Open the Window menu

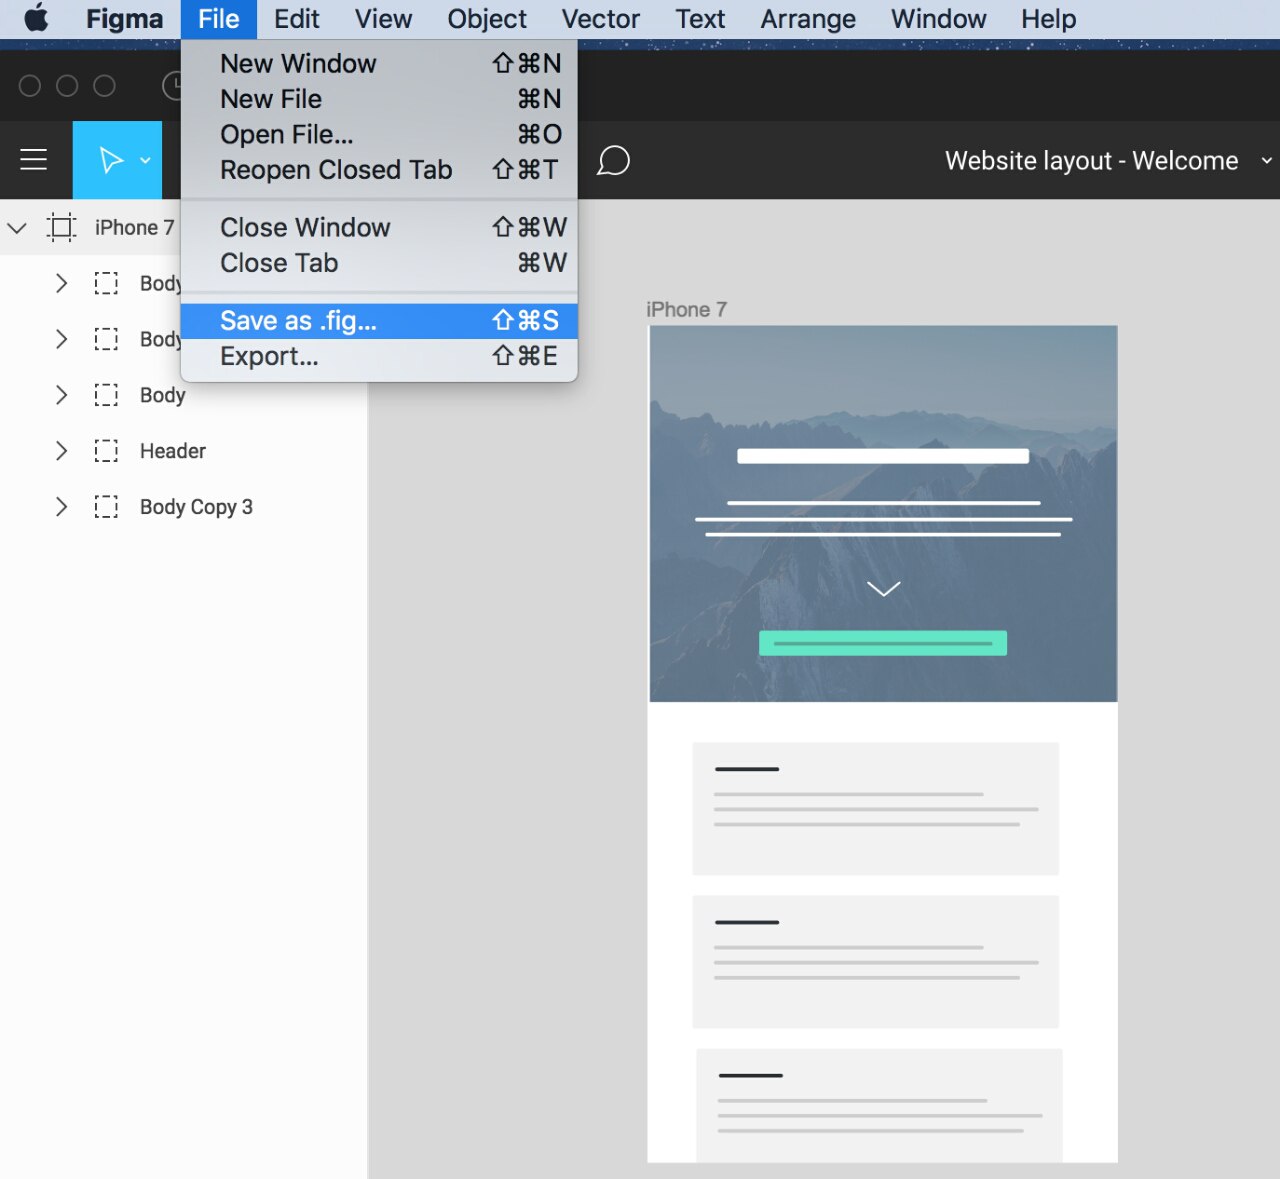click(939, 19)
